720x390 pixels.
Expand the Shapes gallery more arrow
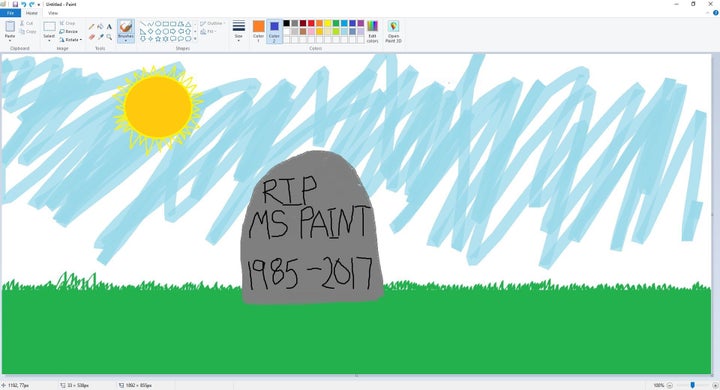(195, 39)
